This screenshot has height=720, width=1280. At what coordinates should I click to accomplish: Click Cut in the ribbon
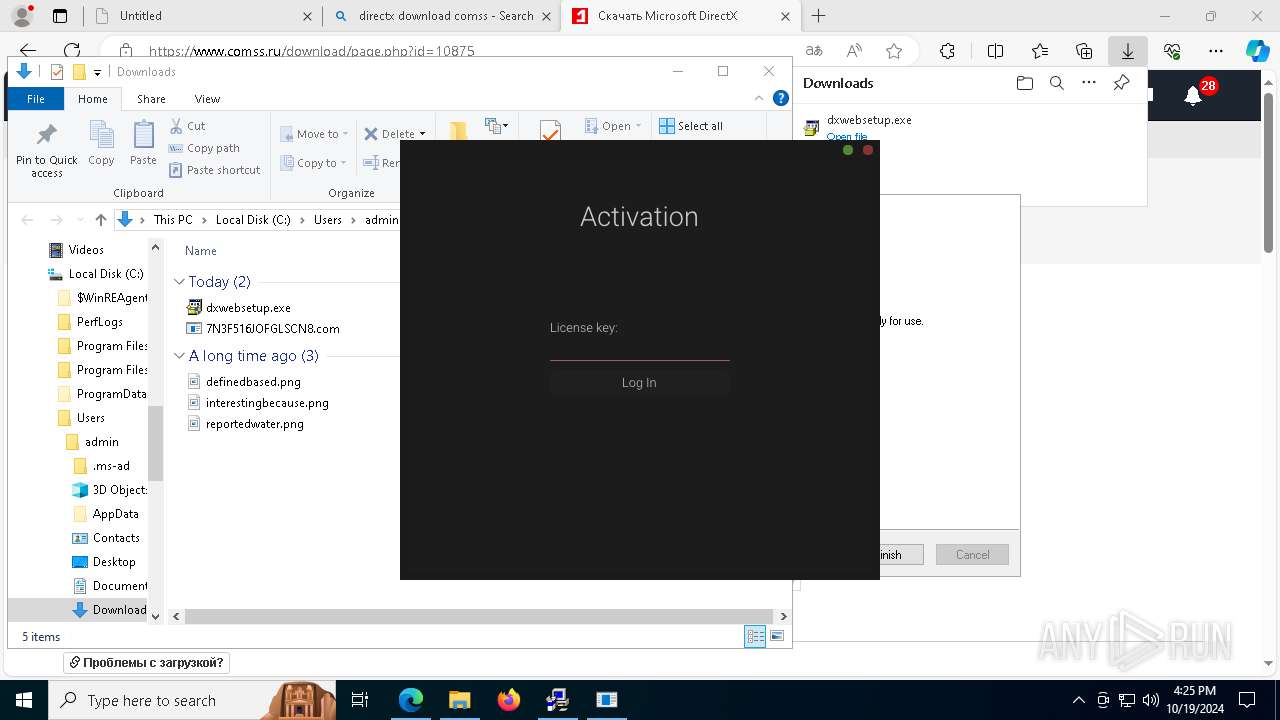tap(188, 126)
